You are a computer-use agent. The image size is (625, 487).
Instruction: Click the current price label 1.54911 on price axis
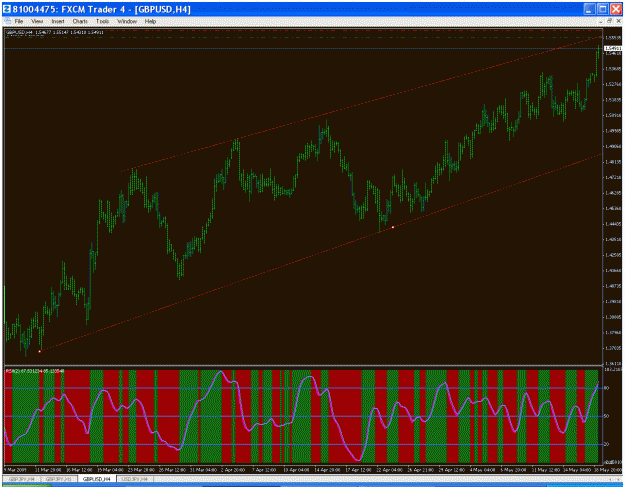tap(613, 48)
